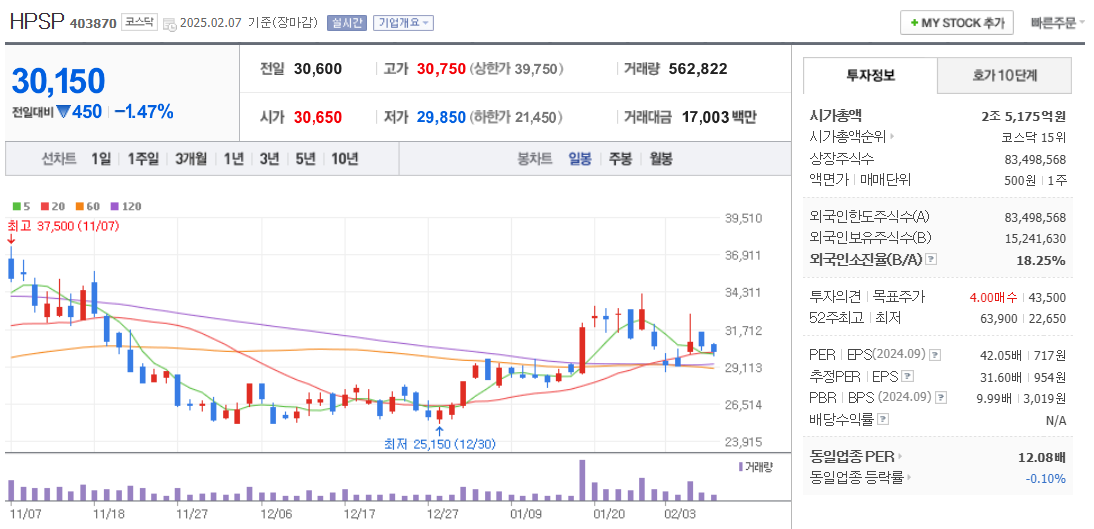Select the 10년 line chart period

tap(345, 159)
